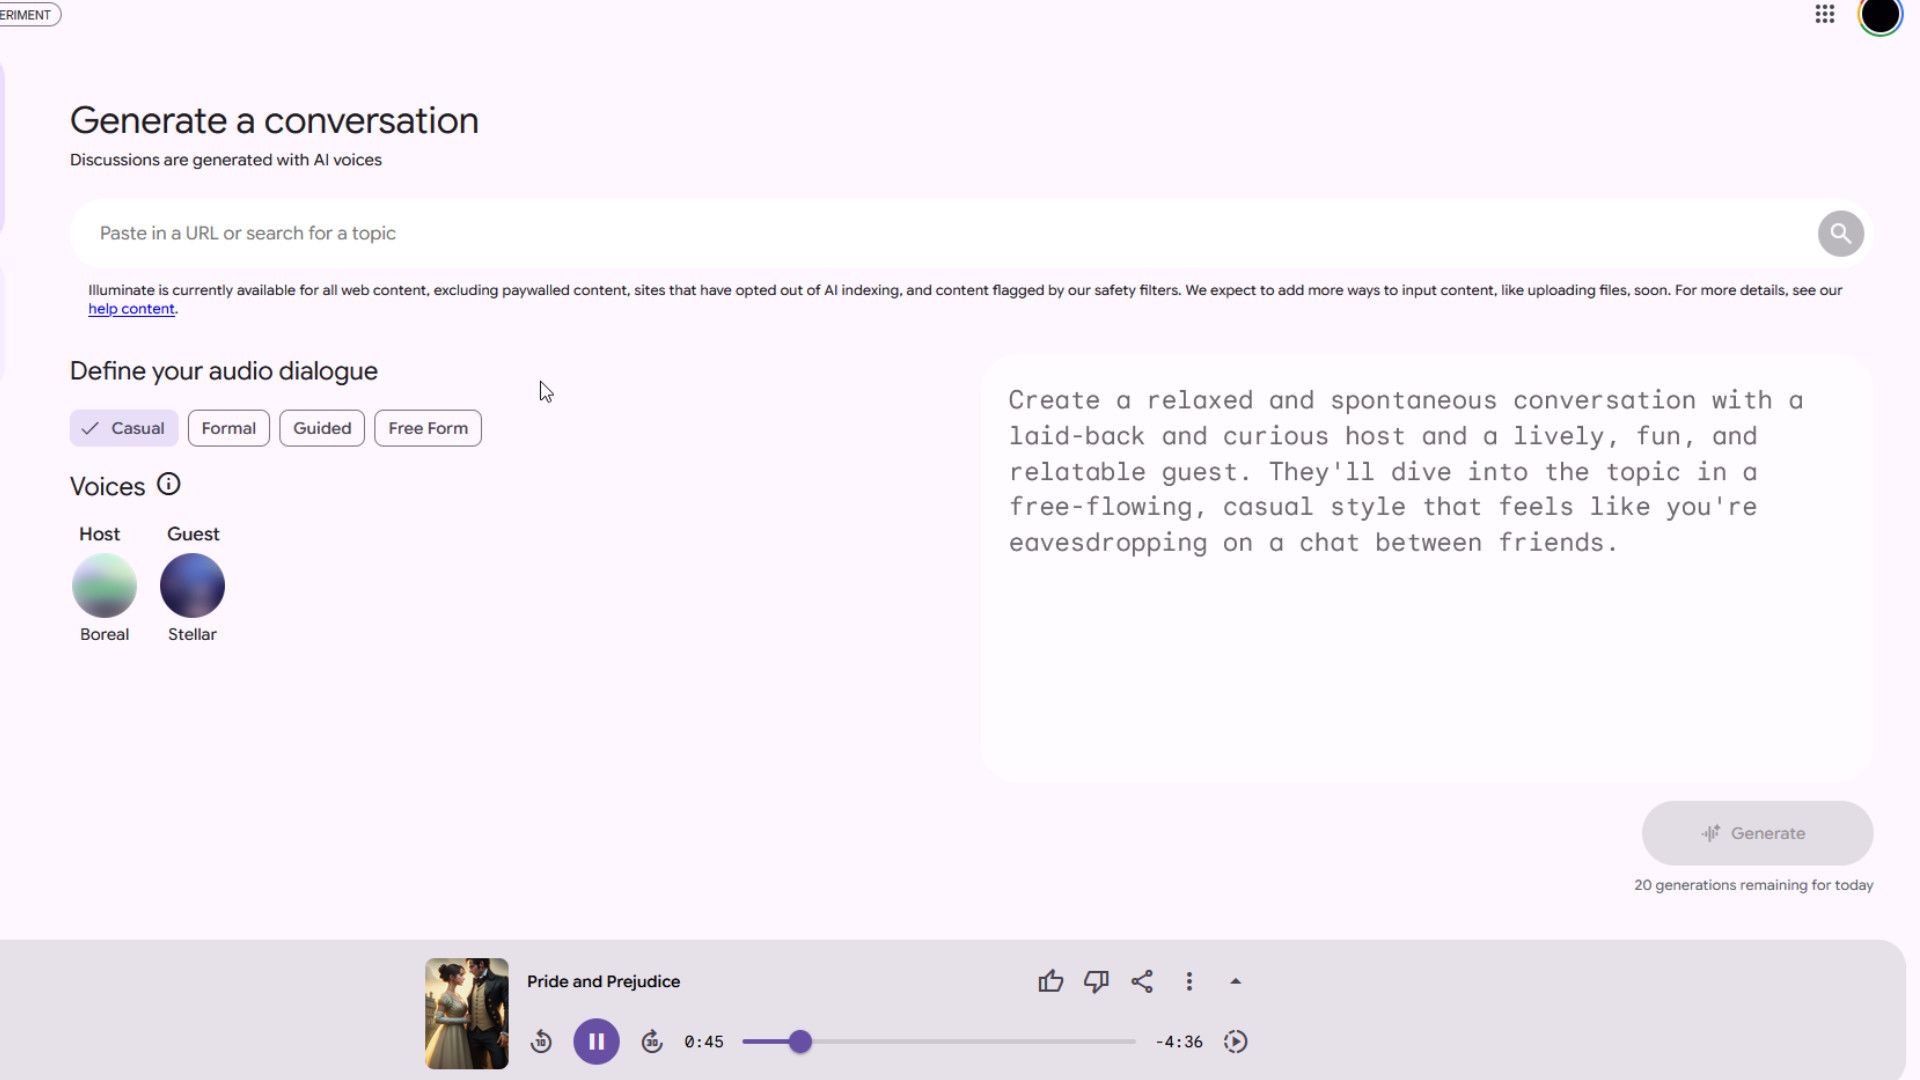Skip forward 30 seconds
This screenshot has width=1920, height=1080.
pos(652,1042)
